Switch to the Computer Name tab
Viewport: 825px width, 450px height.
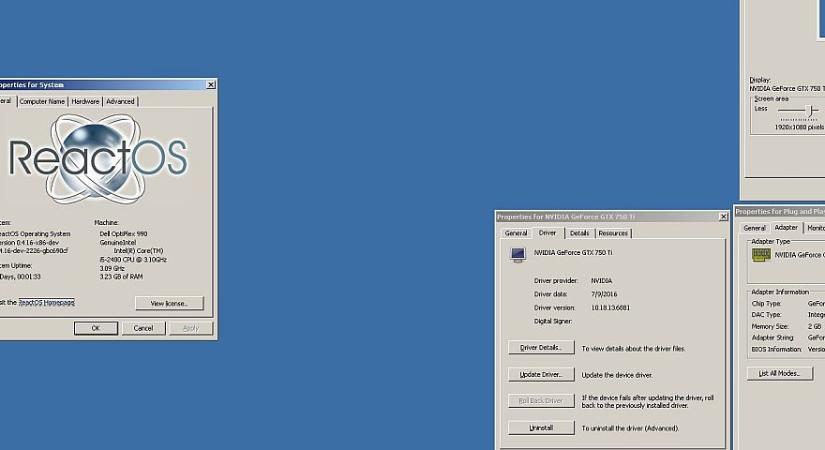click(x=42, y=102)
